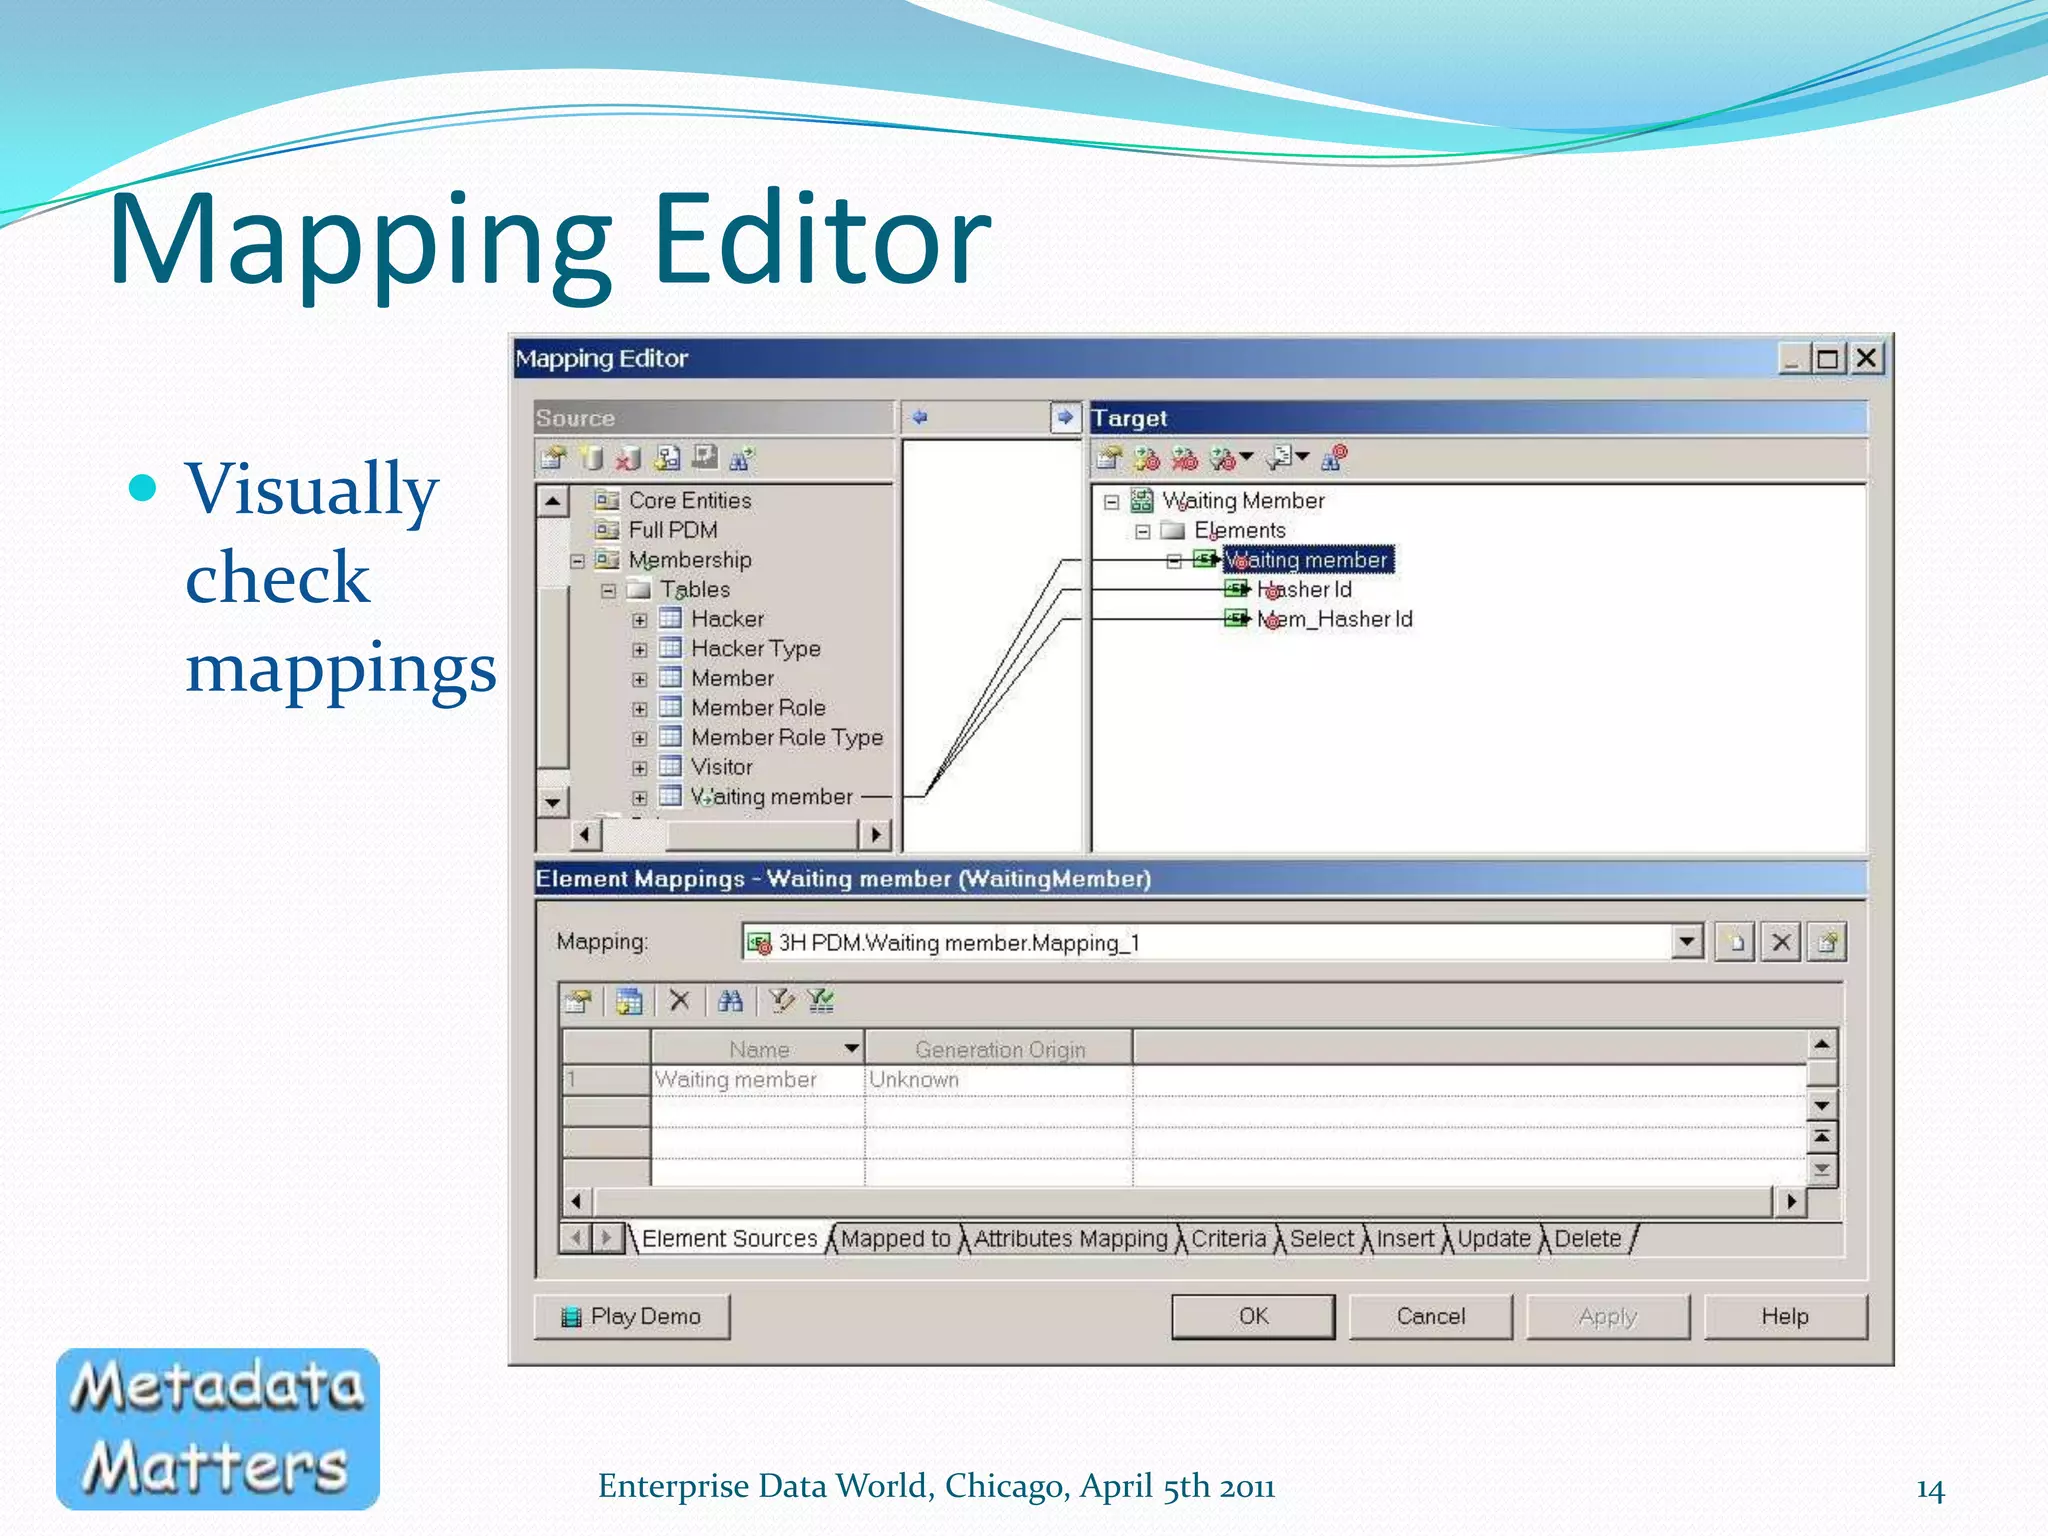The image size is (2048, 1536).
Task: Select Member Role Type in Source tree
Action: [787, 738]
